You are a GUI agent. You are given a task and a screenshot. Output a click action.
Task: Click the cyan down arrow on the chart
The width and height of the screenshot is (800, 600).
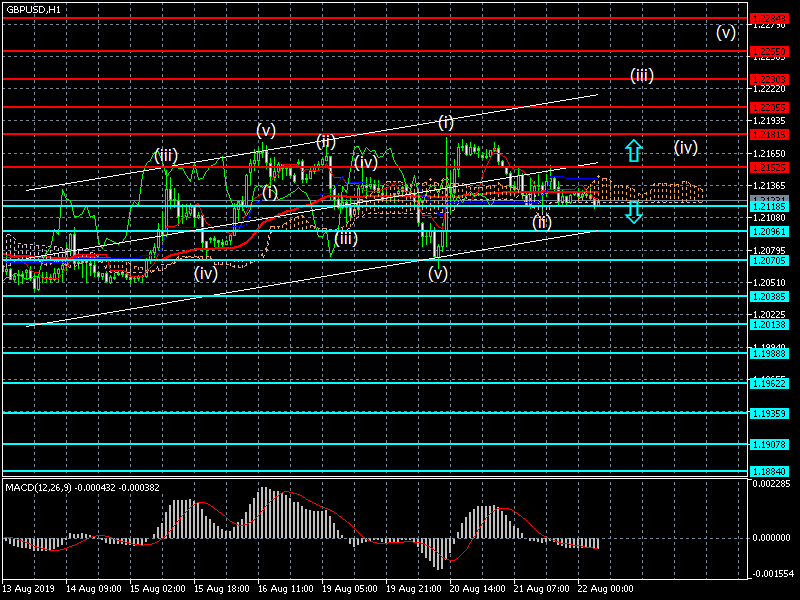(x=634, y=212)
